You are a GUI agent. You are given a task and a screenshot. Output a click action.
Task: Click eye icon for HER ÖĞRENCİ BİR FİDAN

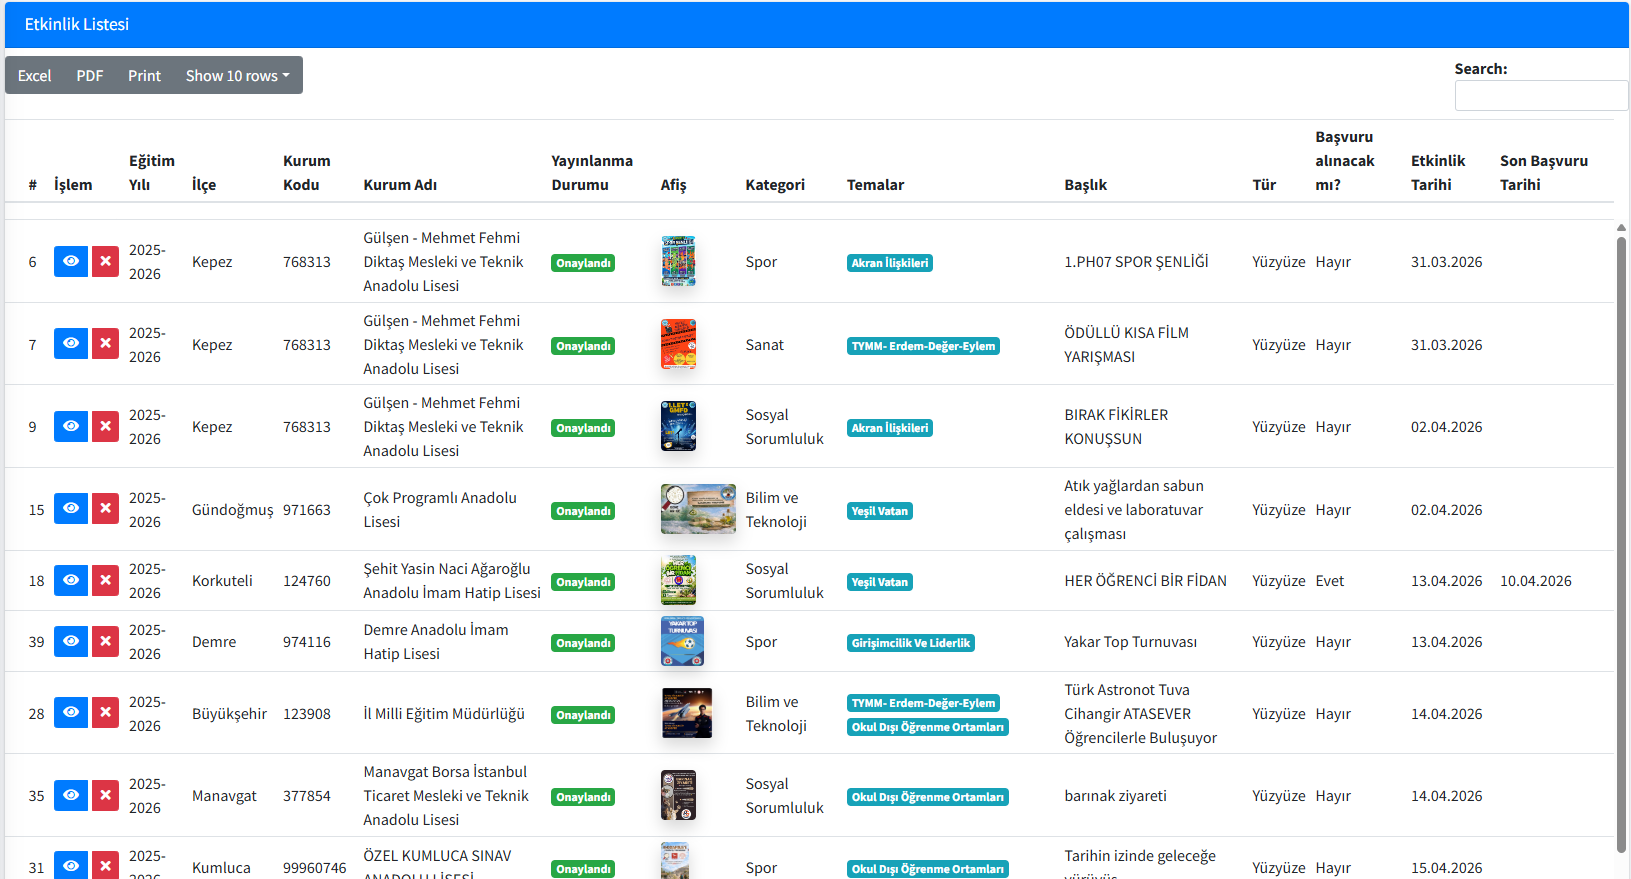[70, 580]
